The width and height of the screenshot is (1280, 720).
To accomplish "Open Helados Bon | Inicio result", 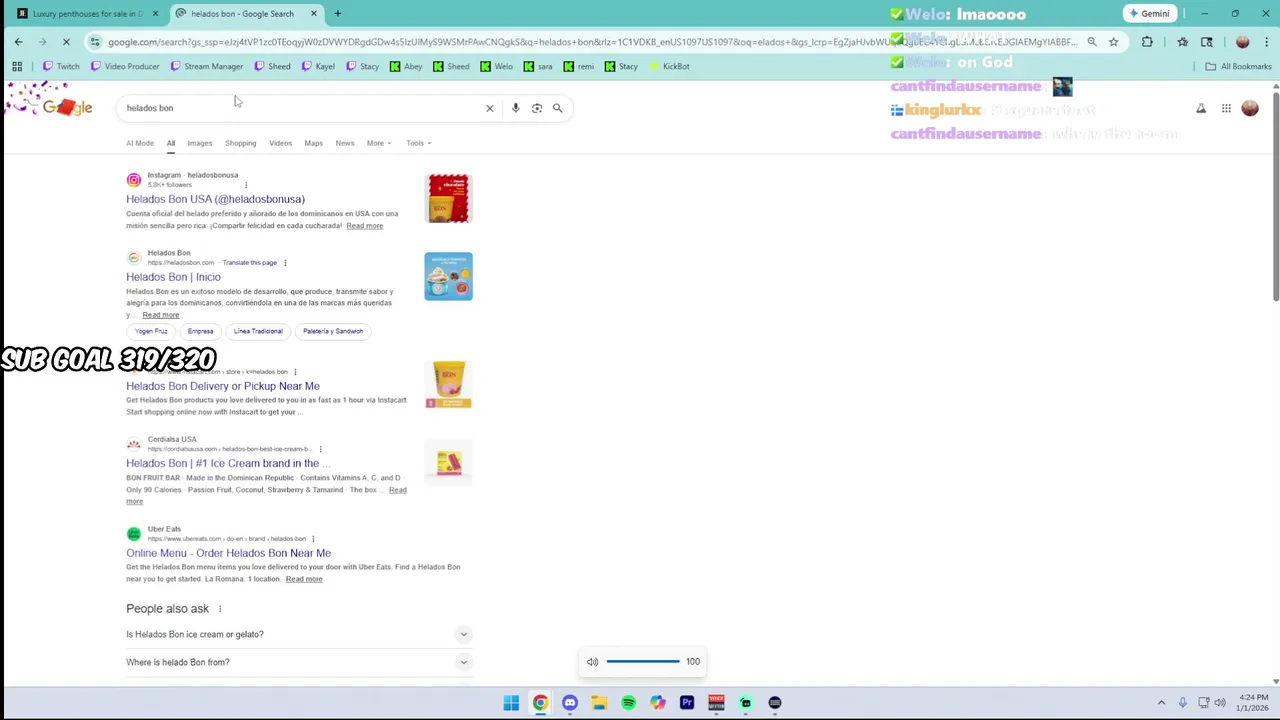I will [x=173, y=277].
